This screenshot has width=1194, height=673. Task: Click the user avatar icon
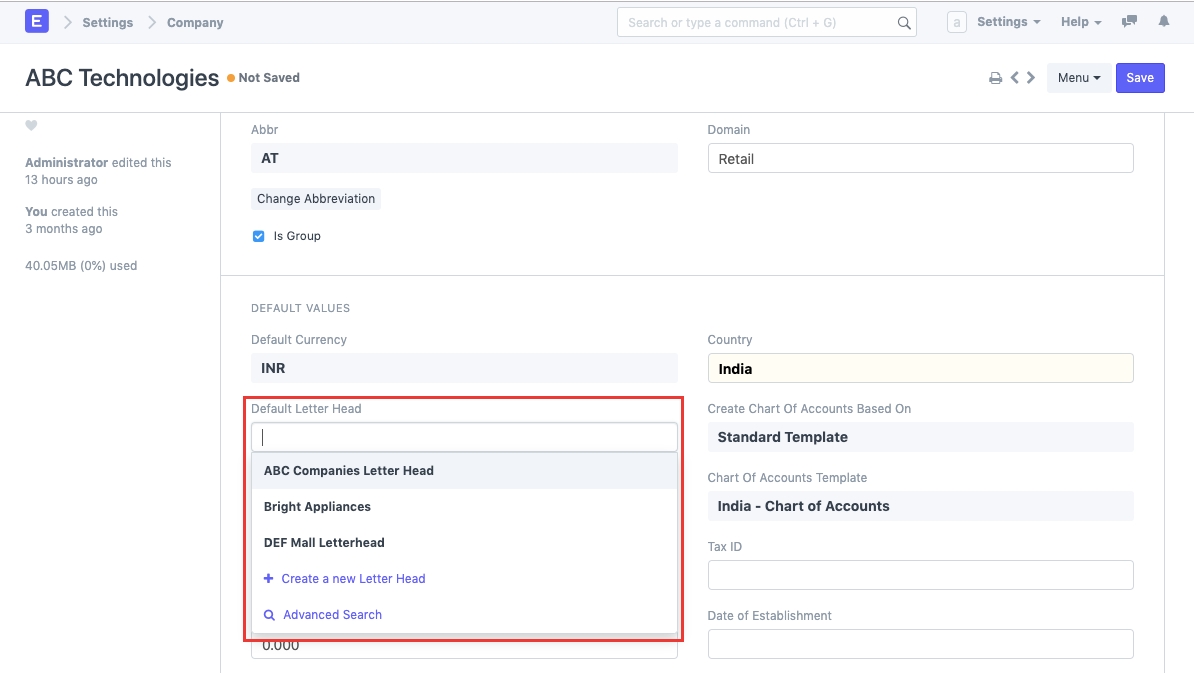coord(956,22)
